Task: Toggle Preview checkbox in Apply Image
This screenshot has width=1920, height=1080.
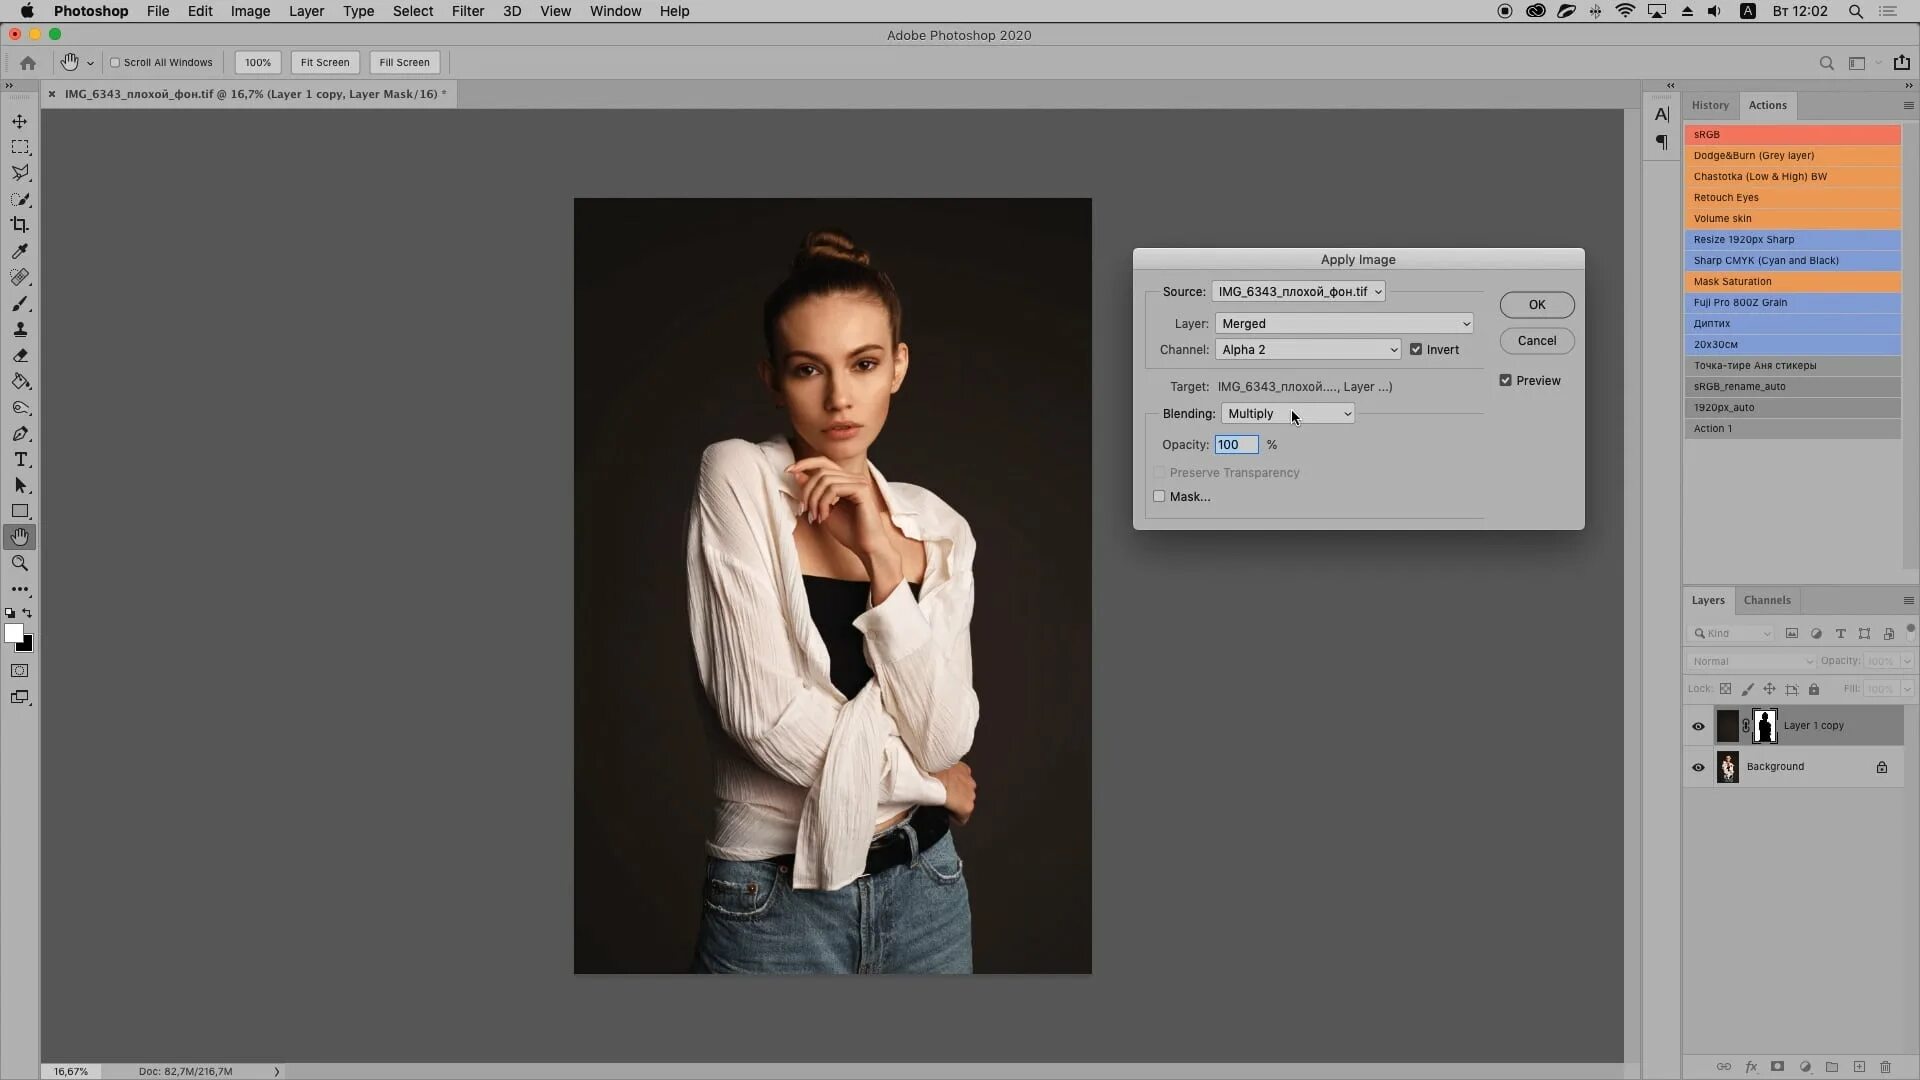Action: click(x=1505, y=380)
